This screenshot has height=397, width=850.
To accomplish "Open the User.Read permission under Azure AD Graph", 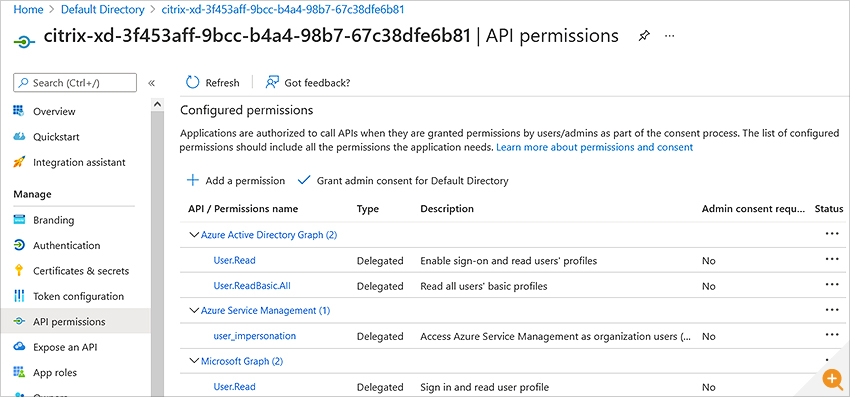I will coord(234,260).
